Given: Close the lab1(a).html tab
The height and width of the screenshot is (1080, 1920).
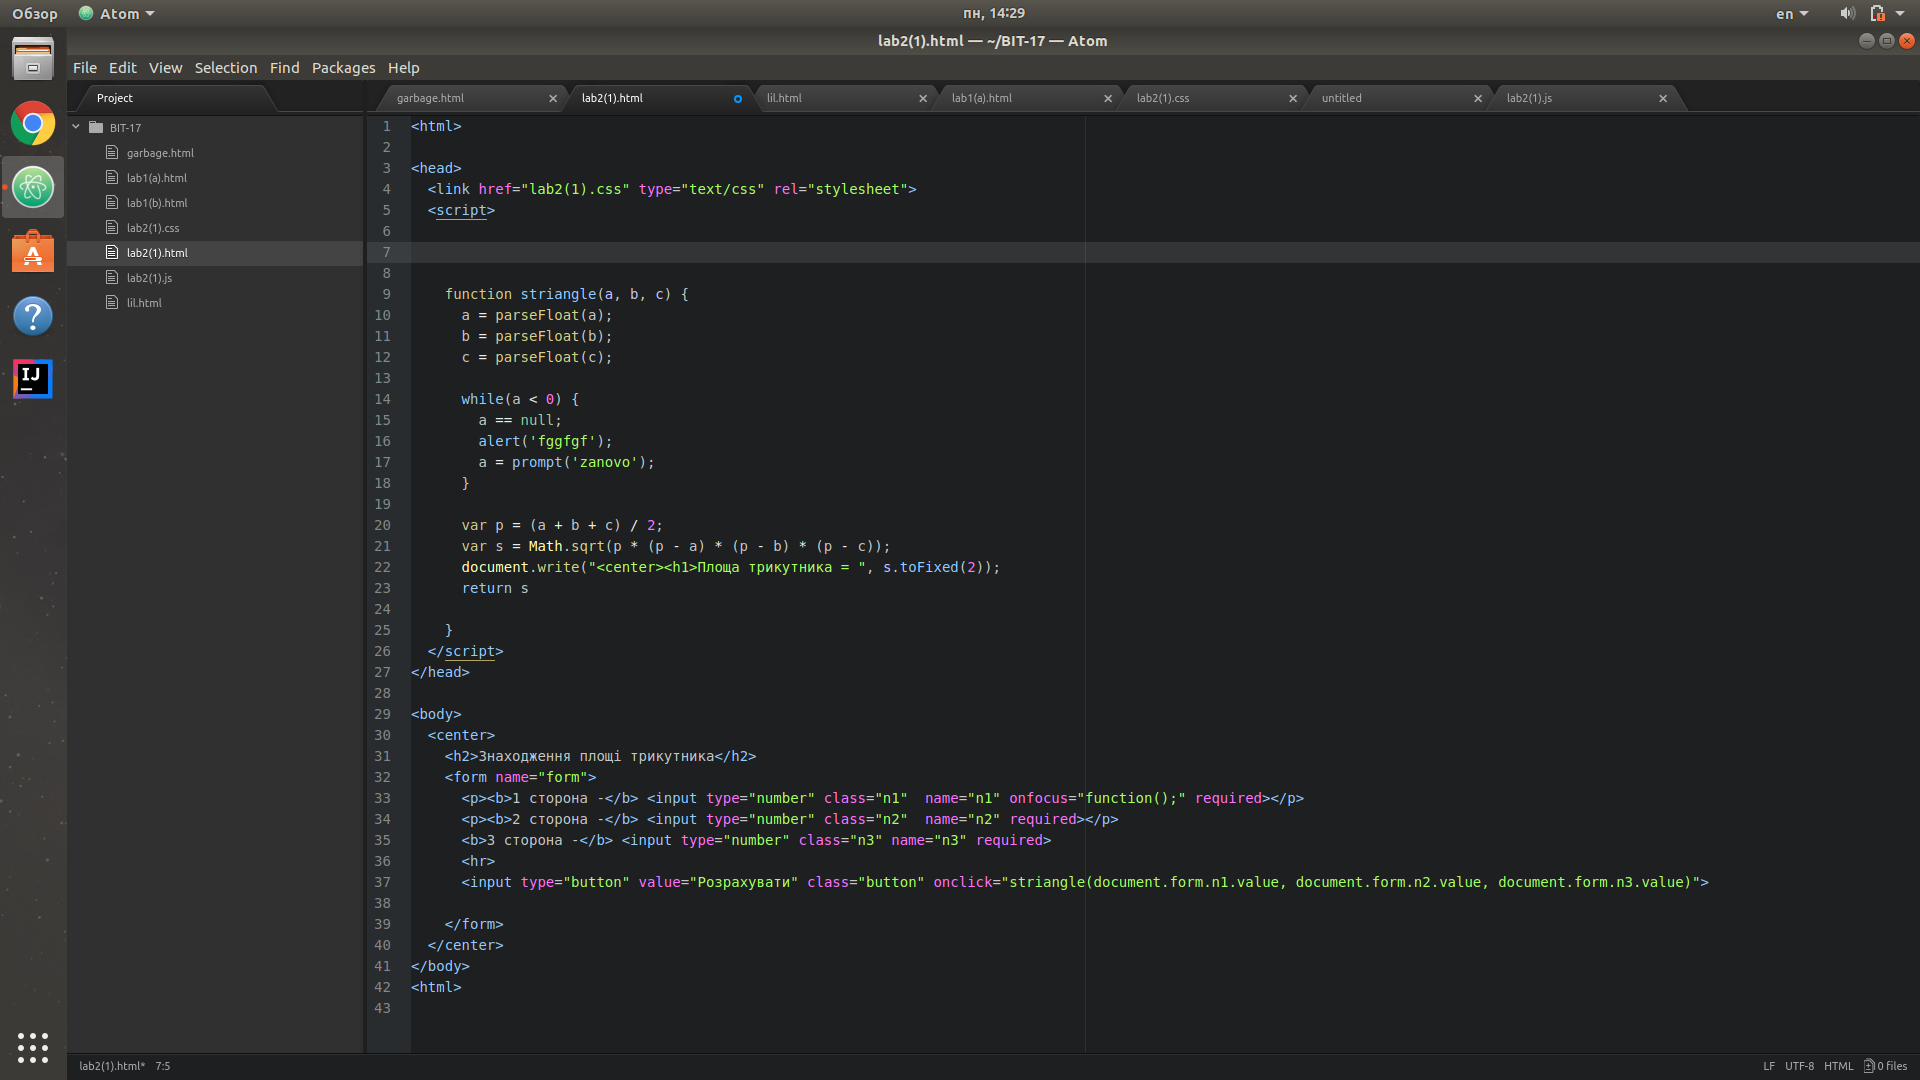Looking at the screenshot, I should pyautogui.click(x=1108, y=98).
